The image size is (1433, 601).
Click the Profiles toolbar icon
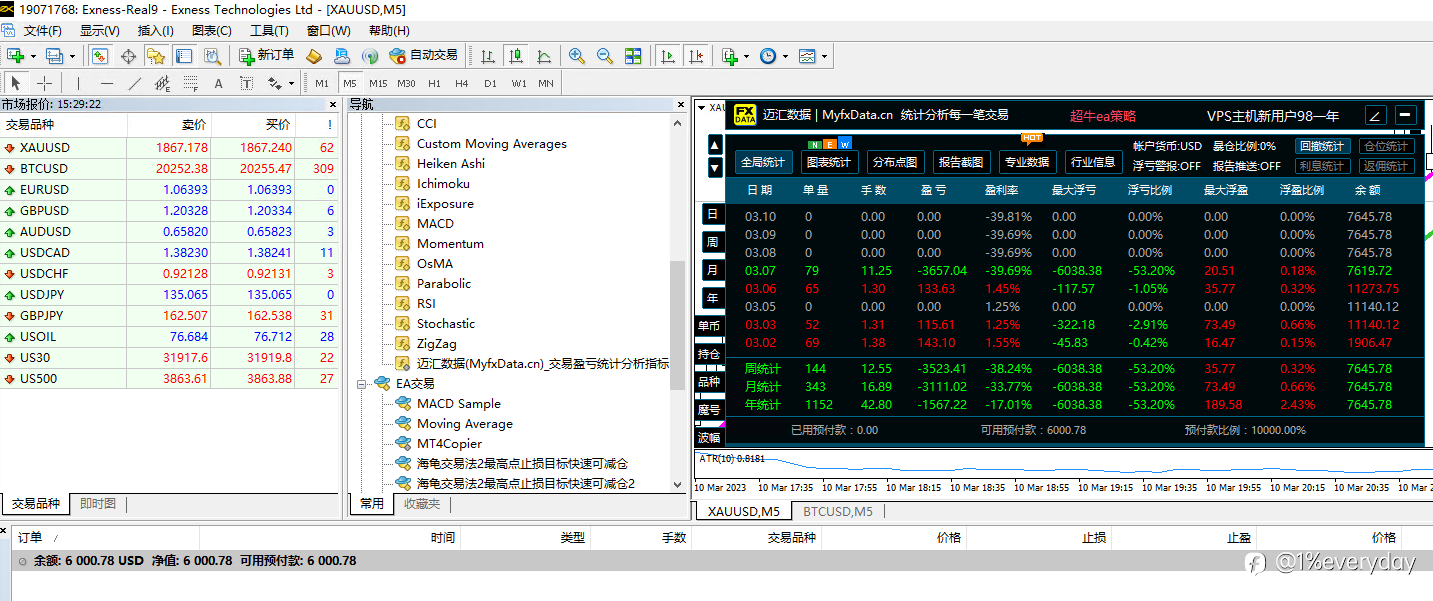pos(54,56)
